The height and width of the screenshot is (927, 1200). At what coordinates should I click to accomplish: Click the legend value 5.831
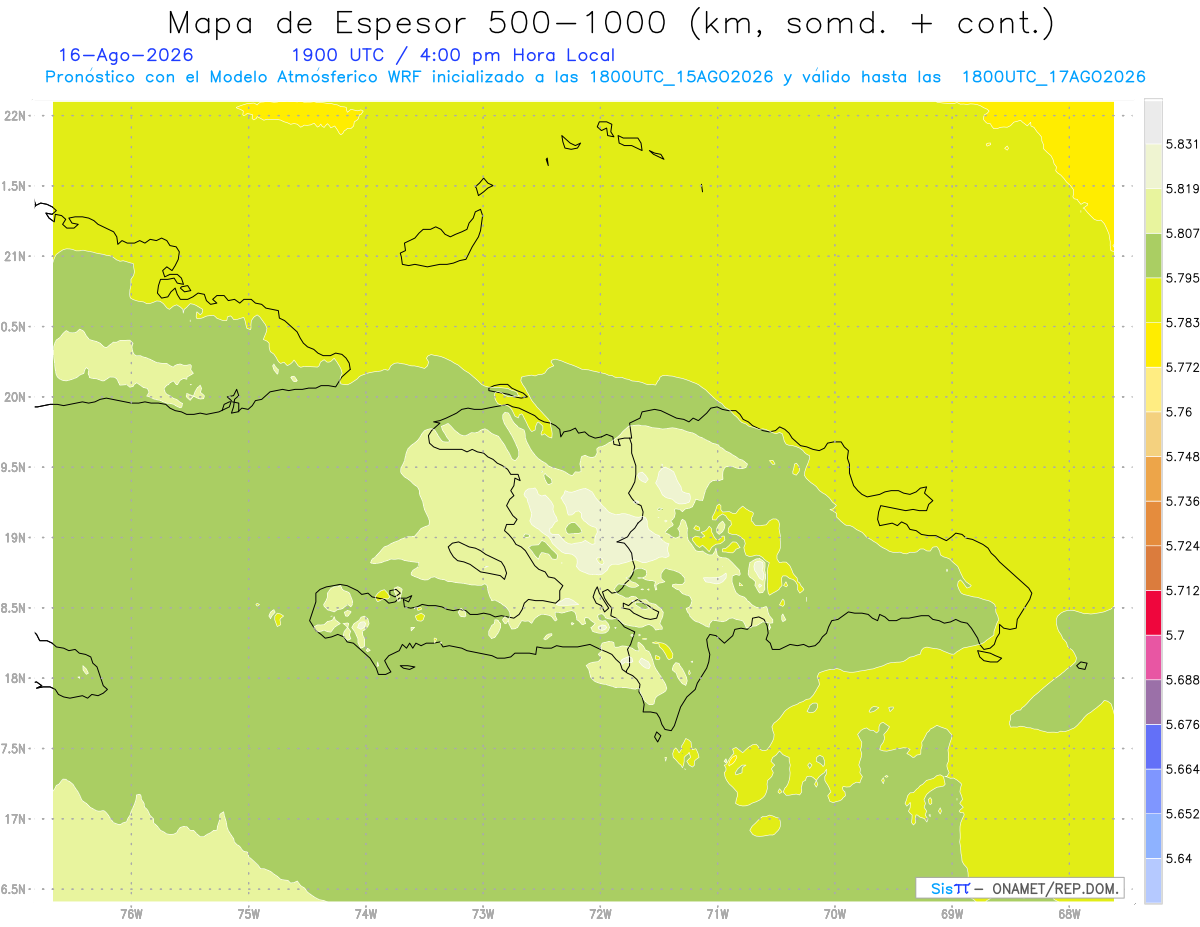[1182, 144]
